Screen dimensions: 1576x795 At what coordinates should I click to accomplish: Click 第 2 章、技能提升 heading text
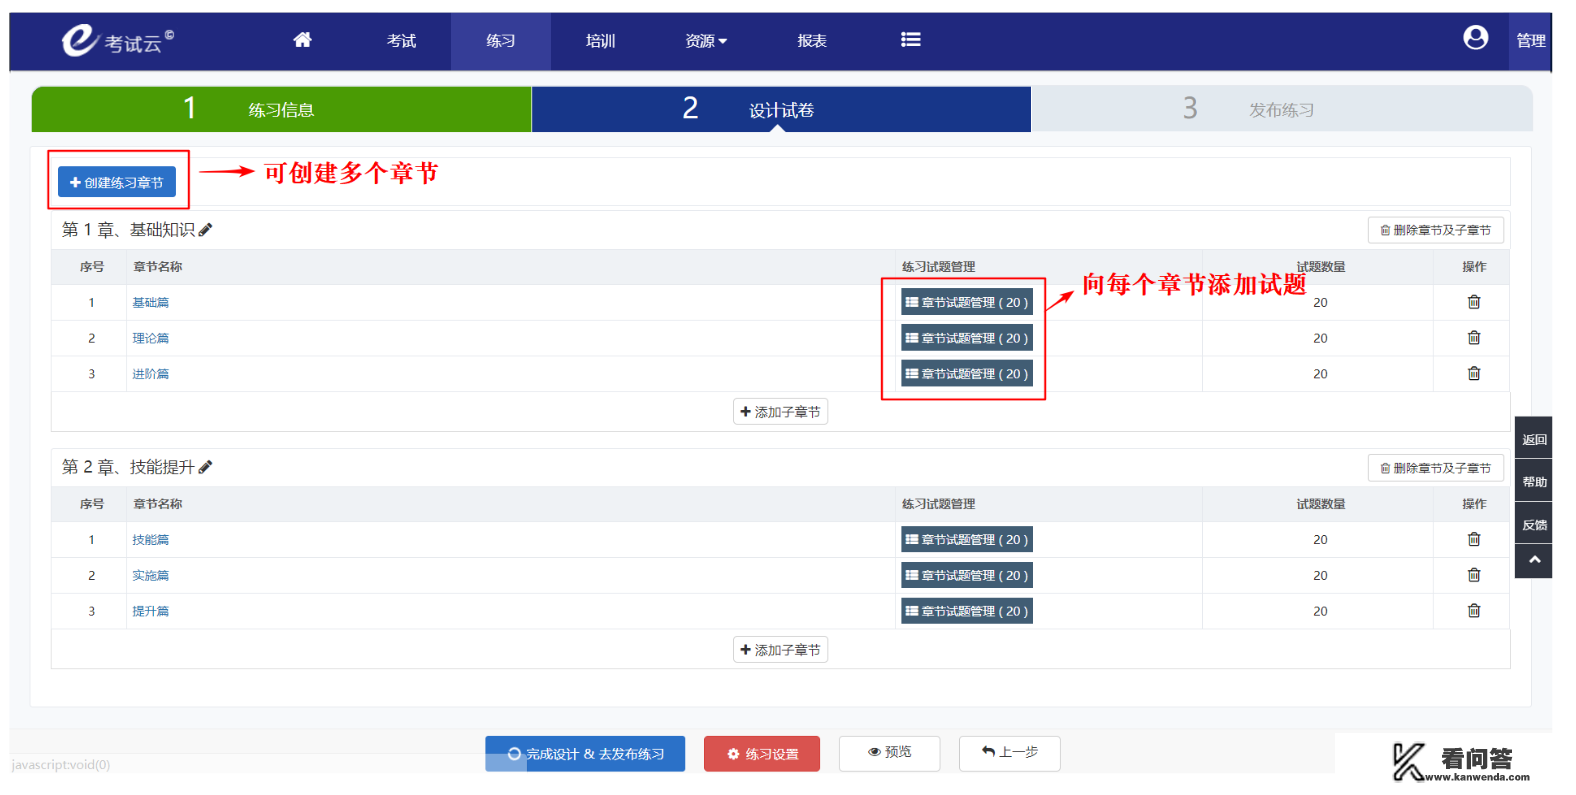tap(128, 467)
